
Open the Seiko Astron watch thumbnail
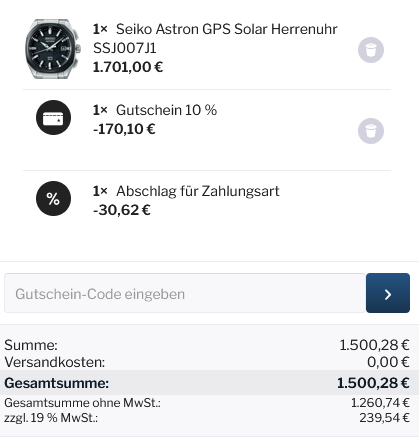[x=52, y=49]
